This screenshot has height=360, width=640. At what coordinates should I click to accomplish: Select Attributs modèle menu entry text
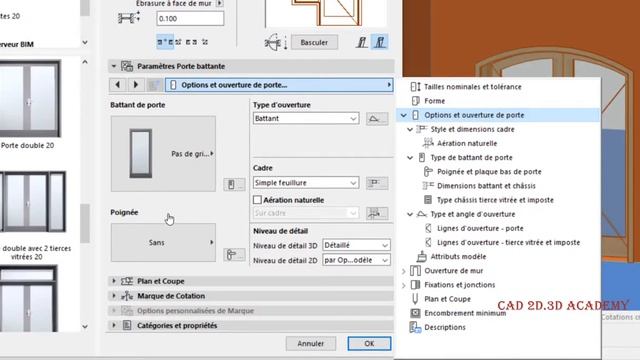click(458, 256)
